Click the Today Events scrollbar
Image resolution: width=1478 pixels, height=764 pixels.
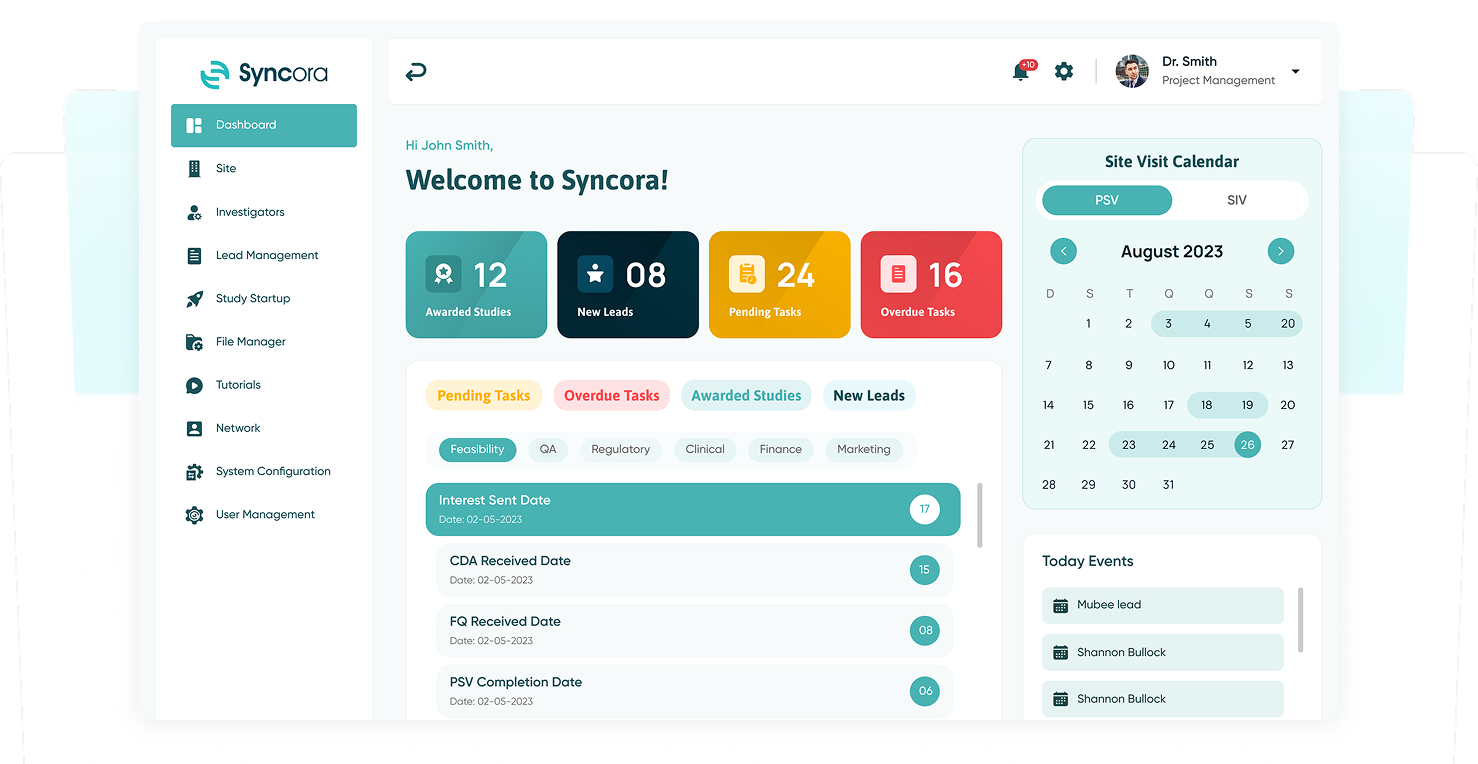tap(1301, 620)
